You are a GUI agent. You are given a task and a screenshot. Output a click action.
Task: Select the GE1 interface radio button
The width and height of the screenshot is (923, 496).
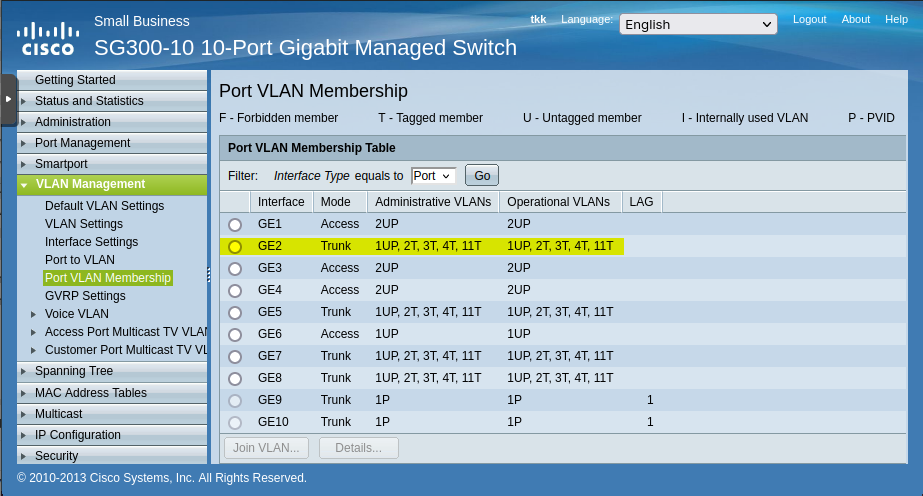click(235, 225)
